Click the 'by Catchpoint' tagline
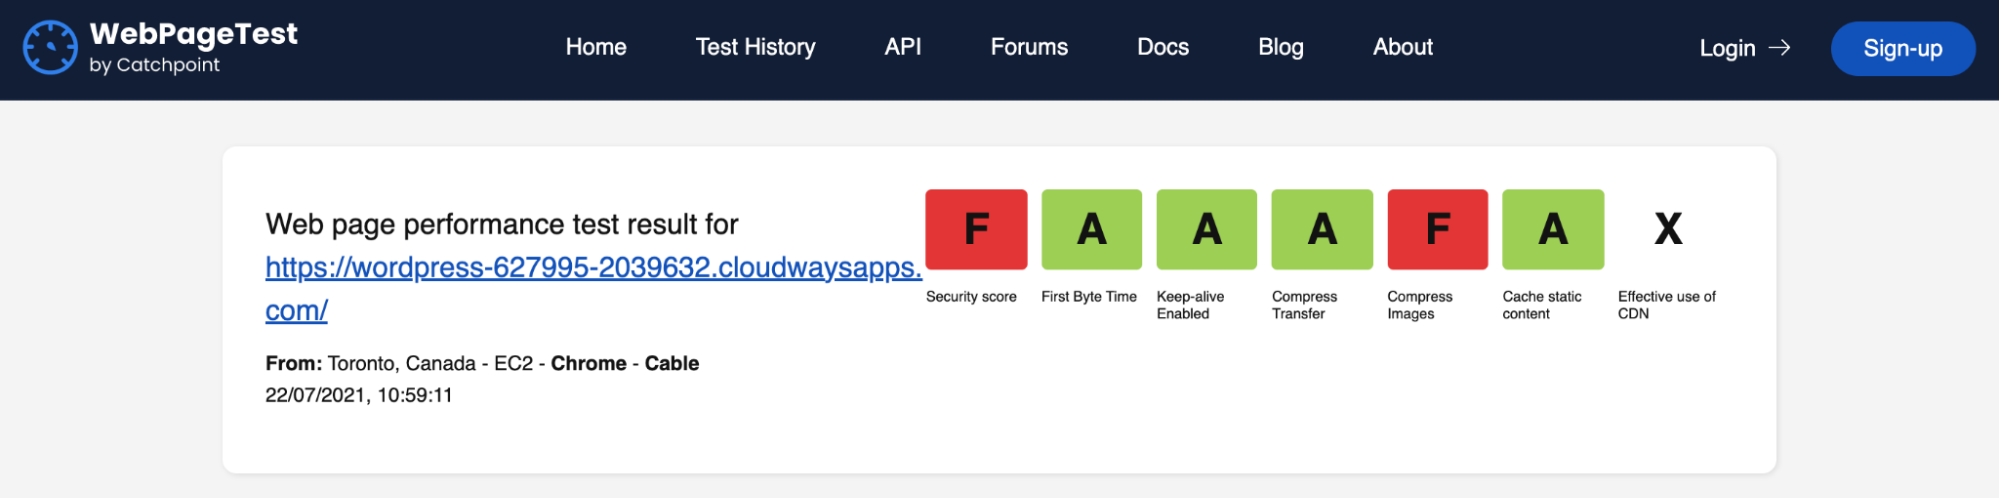Screen dimensions: 1999x498 154,65
